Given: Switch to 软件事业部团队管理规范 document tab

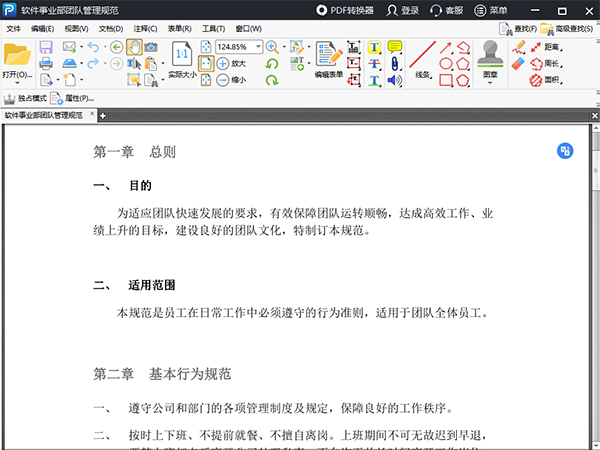Looking at the screenshot, I should (48, 116).
